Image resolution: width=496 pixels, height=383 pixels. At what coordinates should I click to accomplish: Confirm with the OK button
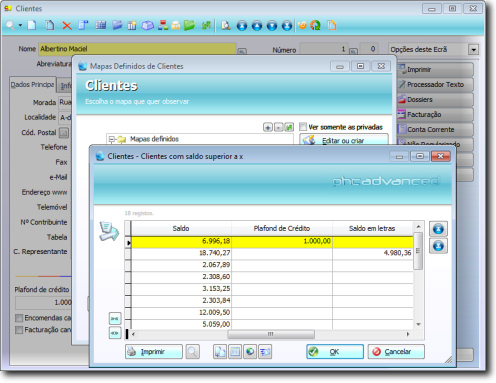(335, 352)
